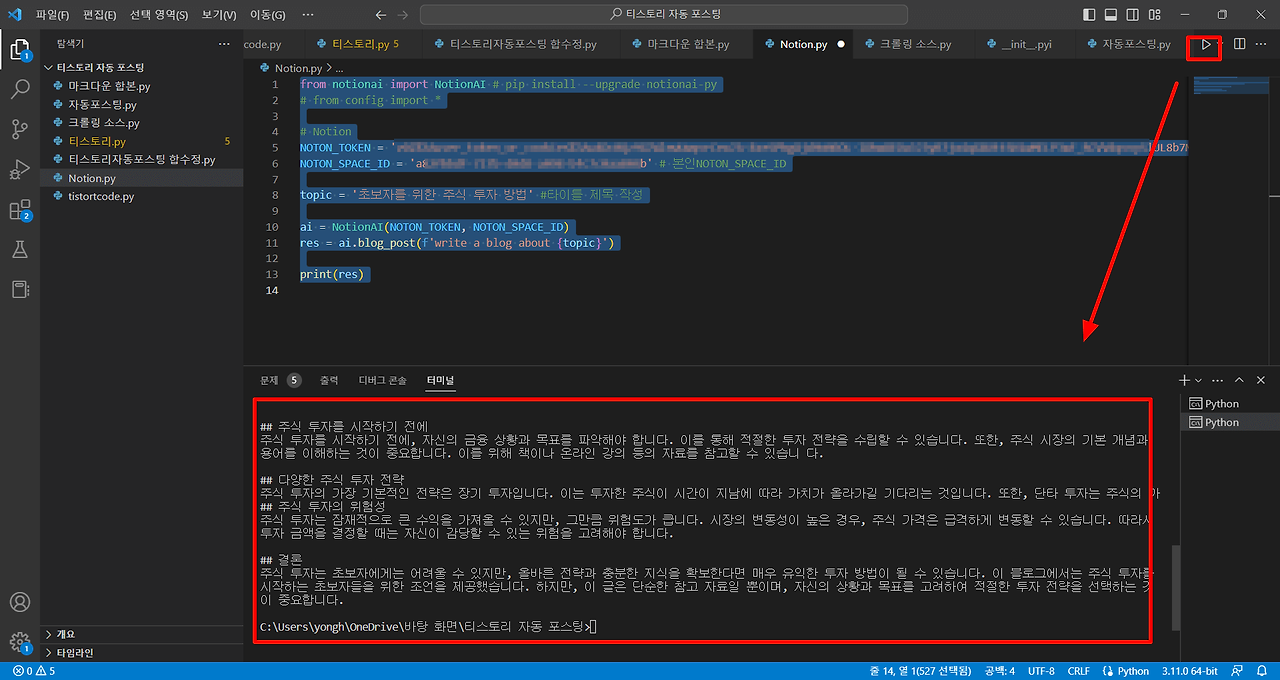This screenshot has height=680, width=1280.
Task: Switch to the 문제 panel tab
Action: tap(280, 380)
